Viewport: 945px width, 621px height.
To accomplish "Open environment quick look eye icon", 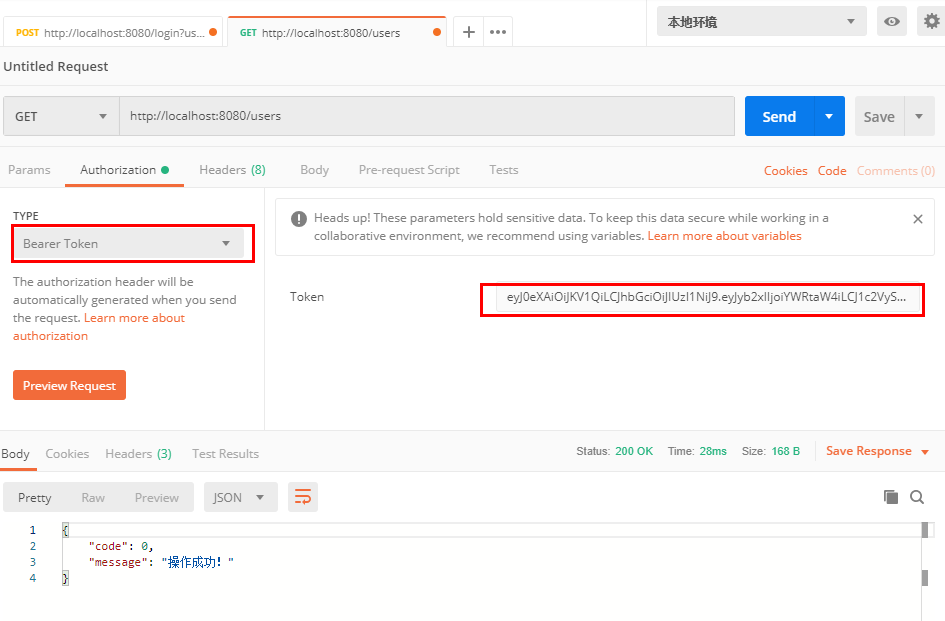I will 891,22.
